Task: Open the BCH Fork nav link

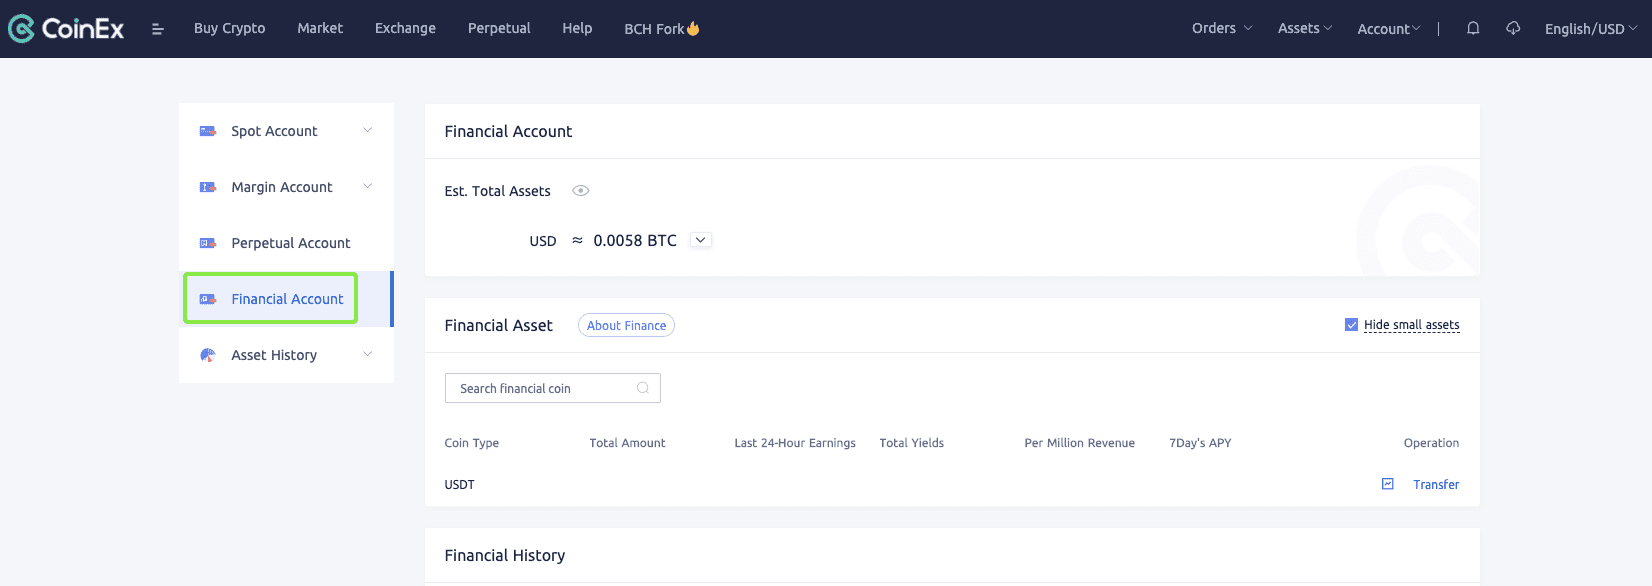Action: [x=662, y=29]
